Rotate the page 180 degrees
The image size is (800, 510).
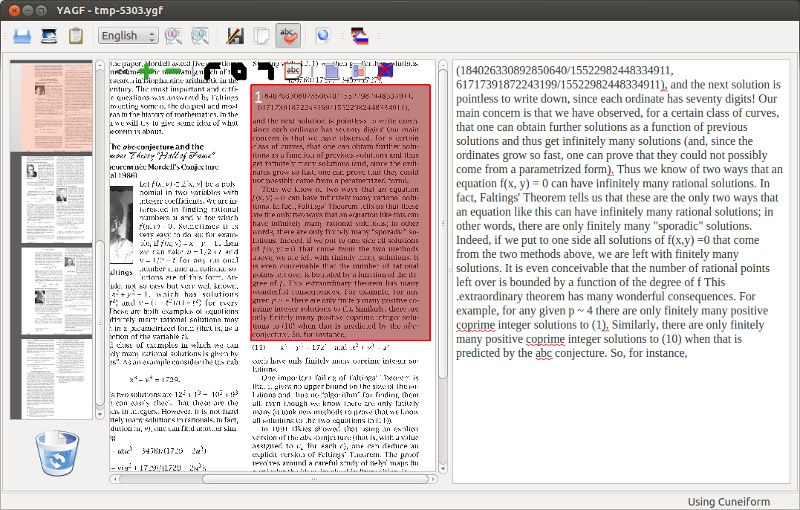tap(238, 72)
